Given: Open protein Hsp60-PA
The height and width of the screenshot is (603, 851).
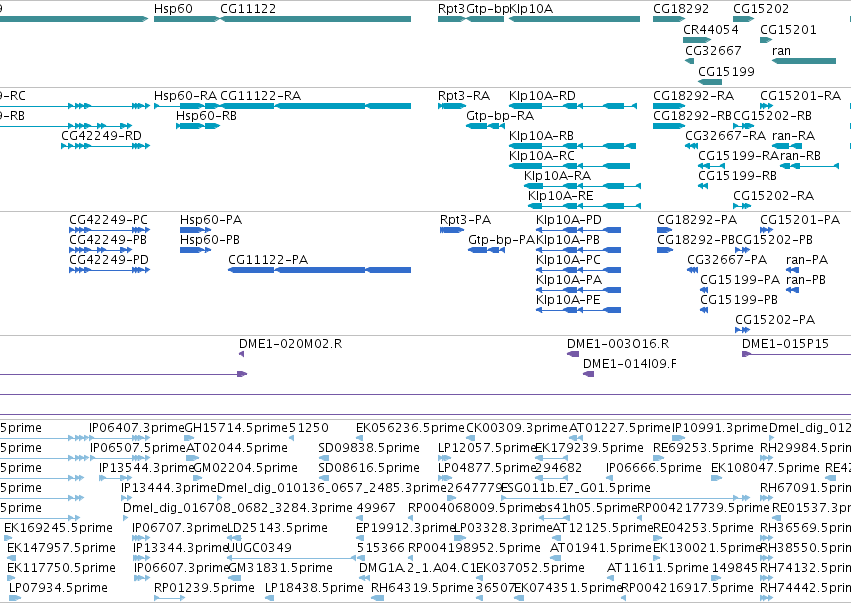Looking at the screenshot, I should pos(211,220).
